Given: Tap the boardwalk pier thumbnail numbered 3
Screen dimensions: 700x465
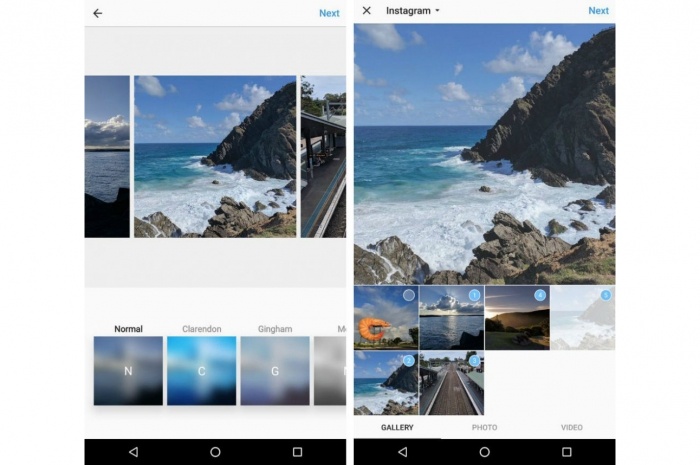Looking at the screenshot, I should [x=451, y=383].
